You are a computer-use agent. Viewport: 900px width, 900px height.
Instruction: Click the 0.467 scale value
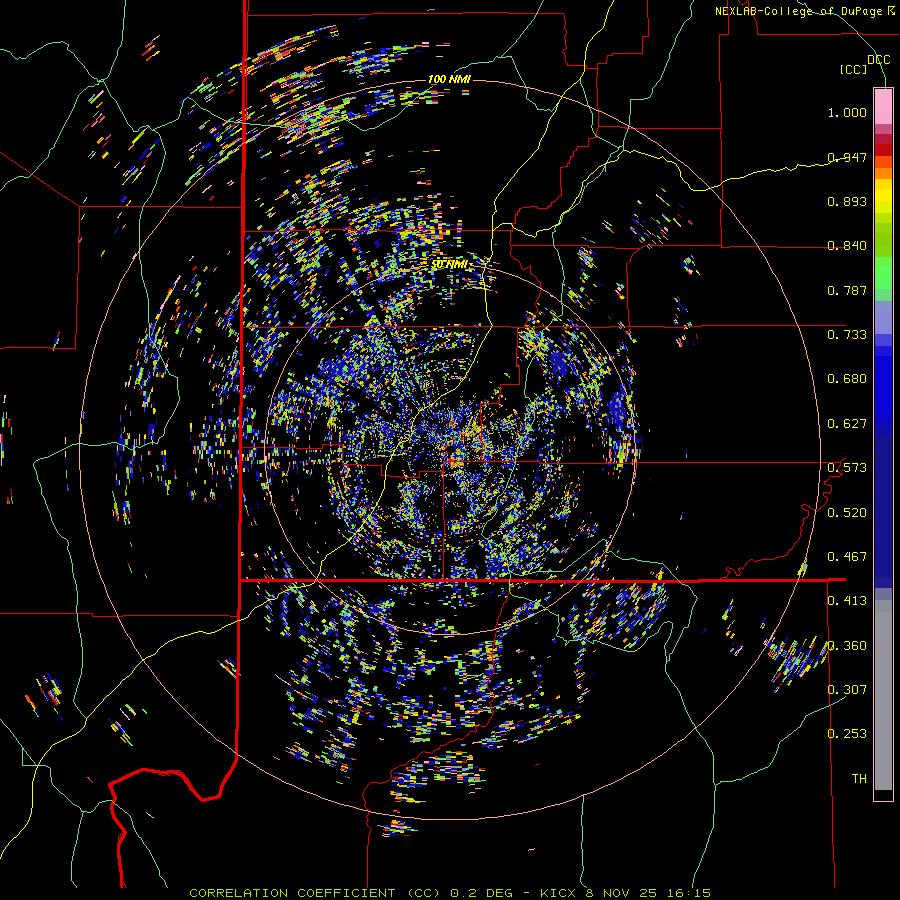(x=847, y=556)
